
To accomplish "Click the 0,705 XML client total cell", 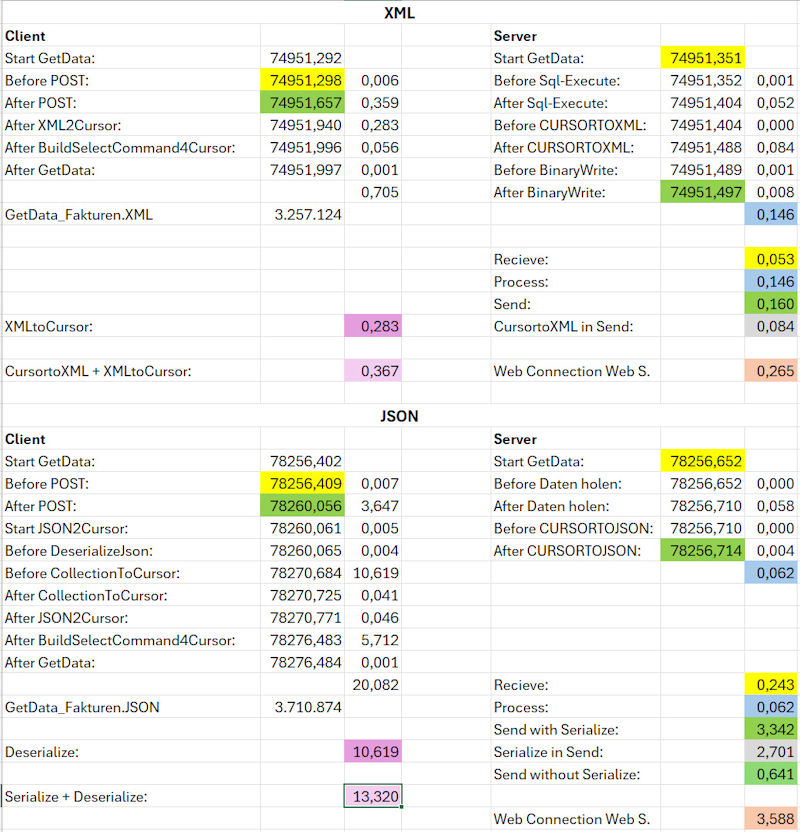I will [373, 192].
